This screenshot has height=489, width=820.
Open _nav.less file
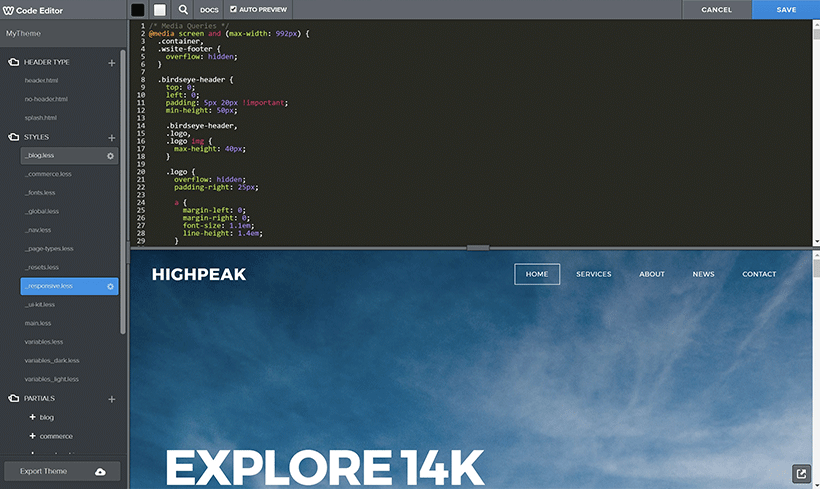click(38, 230)
